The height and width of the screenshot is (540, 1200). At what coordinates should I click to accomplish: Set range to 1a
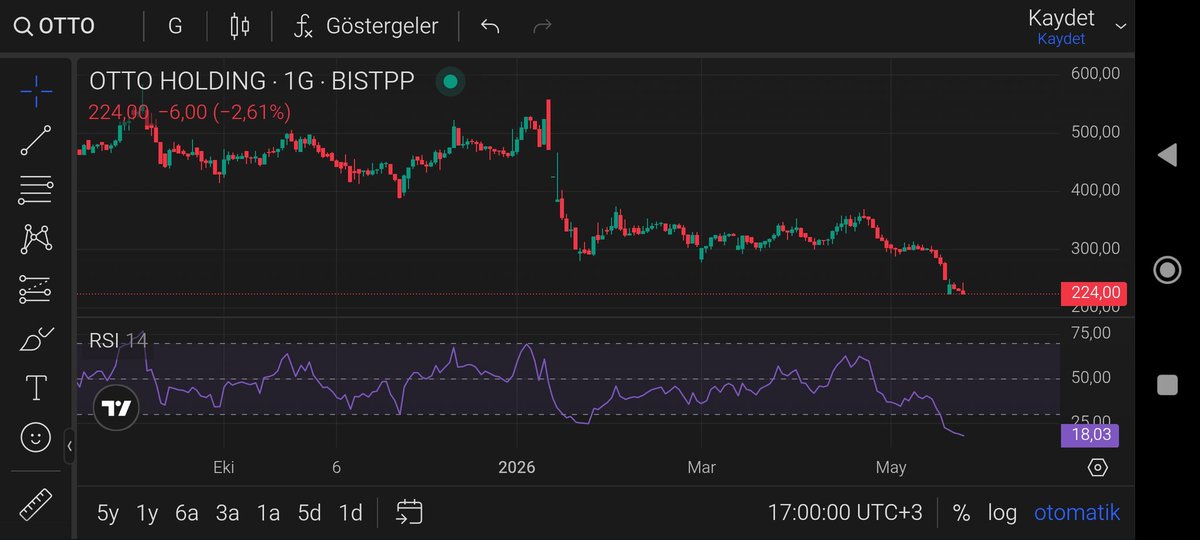point(268,513)
